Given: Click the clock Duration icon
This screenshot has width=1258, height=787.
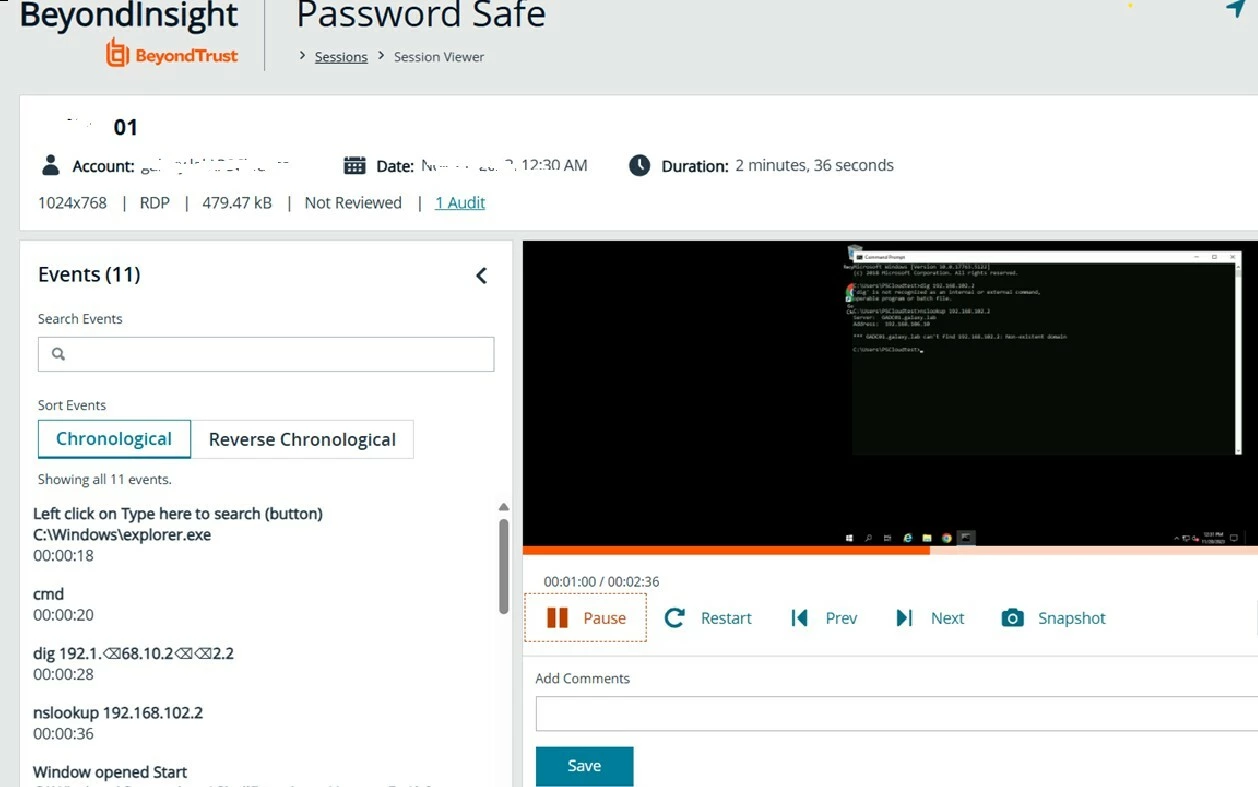Looking at the screenshot, I should (x=640, y=166).
